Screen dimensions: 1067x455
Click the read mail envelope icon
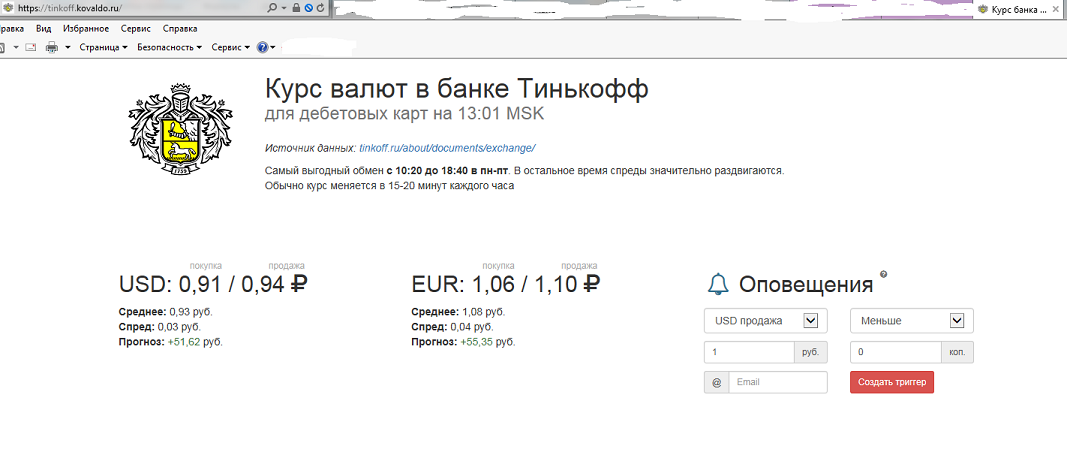pyautogui.click(x=31, y=48)
